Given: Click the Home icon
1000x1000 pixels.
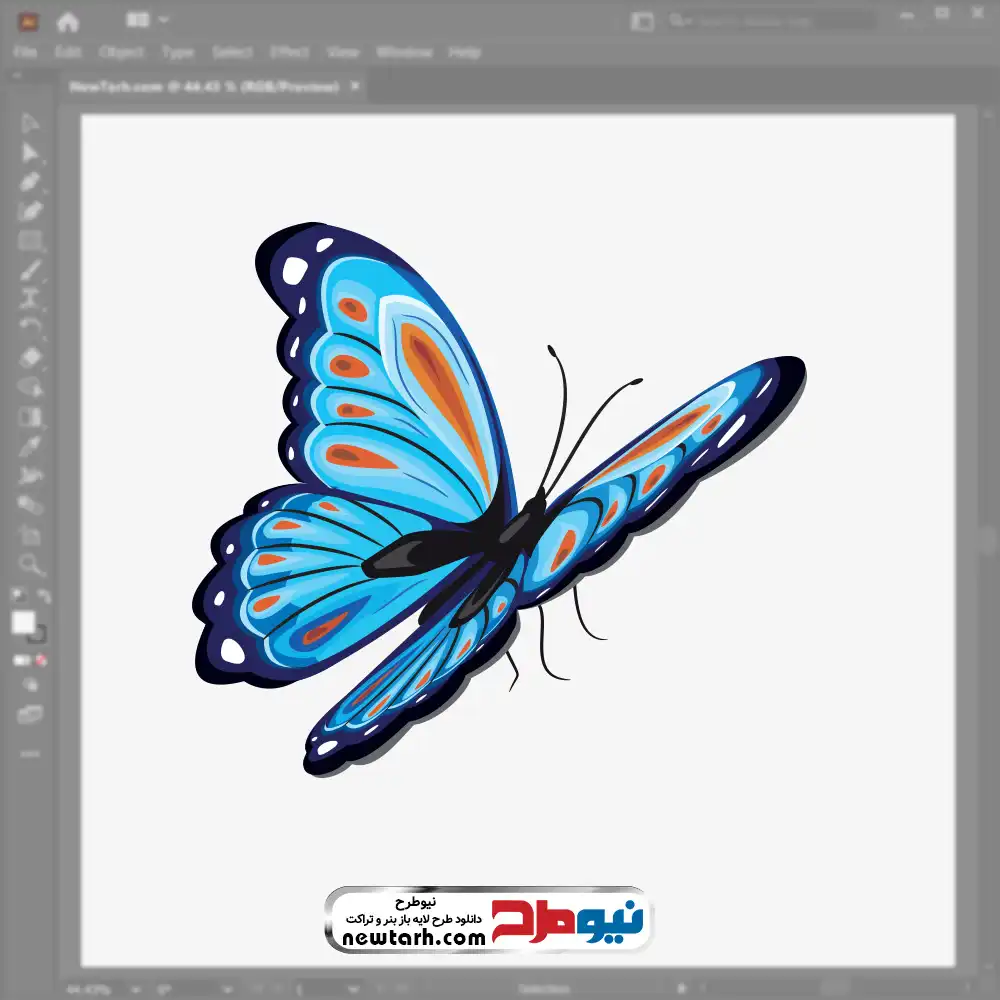Looking at the screenshot, I should pyautogui.click(x=67, y=20).
